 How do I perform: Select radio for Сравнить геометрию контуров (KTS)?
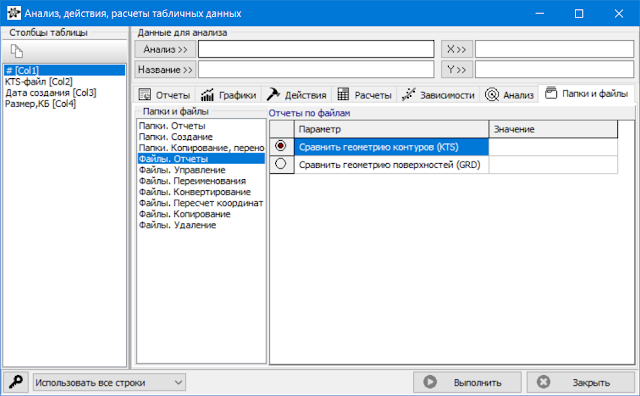(x=280, y=146)
